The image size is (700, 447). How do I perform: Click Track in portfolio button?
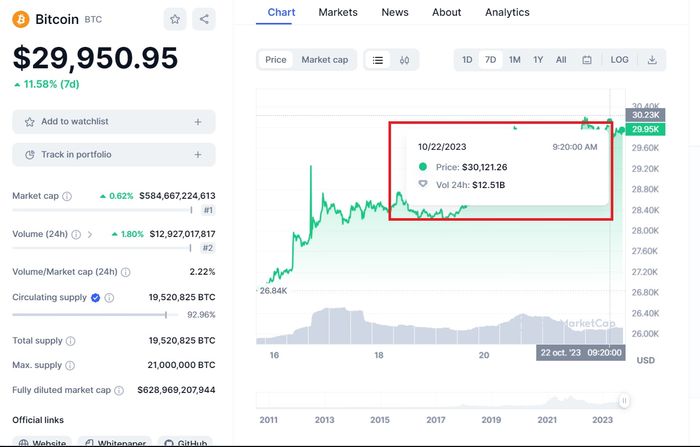pos(113,155)
